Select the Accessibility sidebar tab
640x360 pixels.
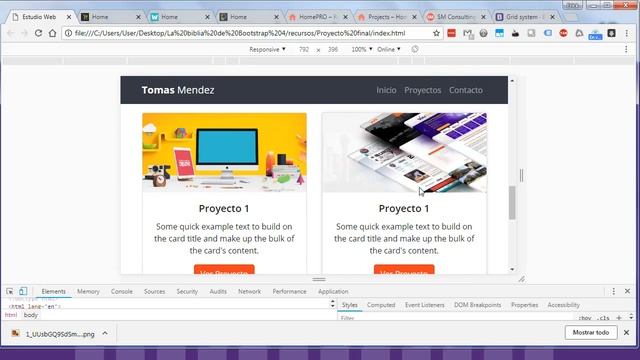pos(564,305)
